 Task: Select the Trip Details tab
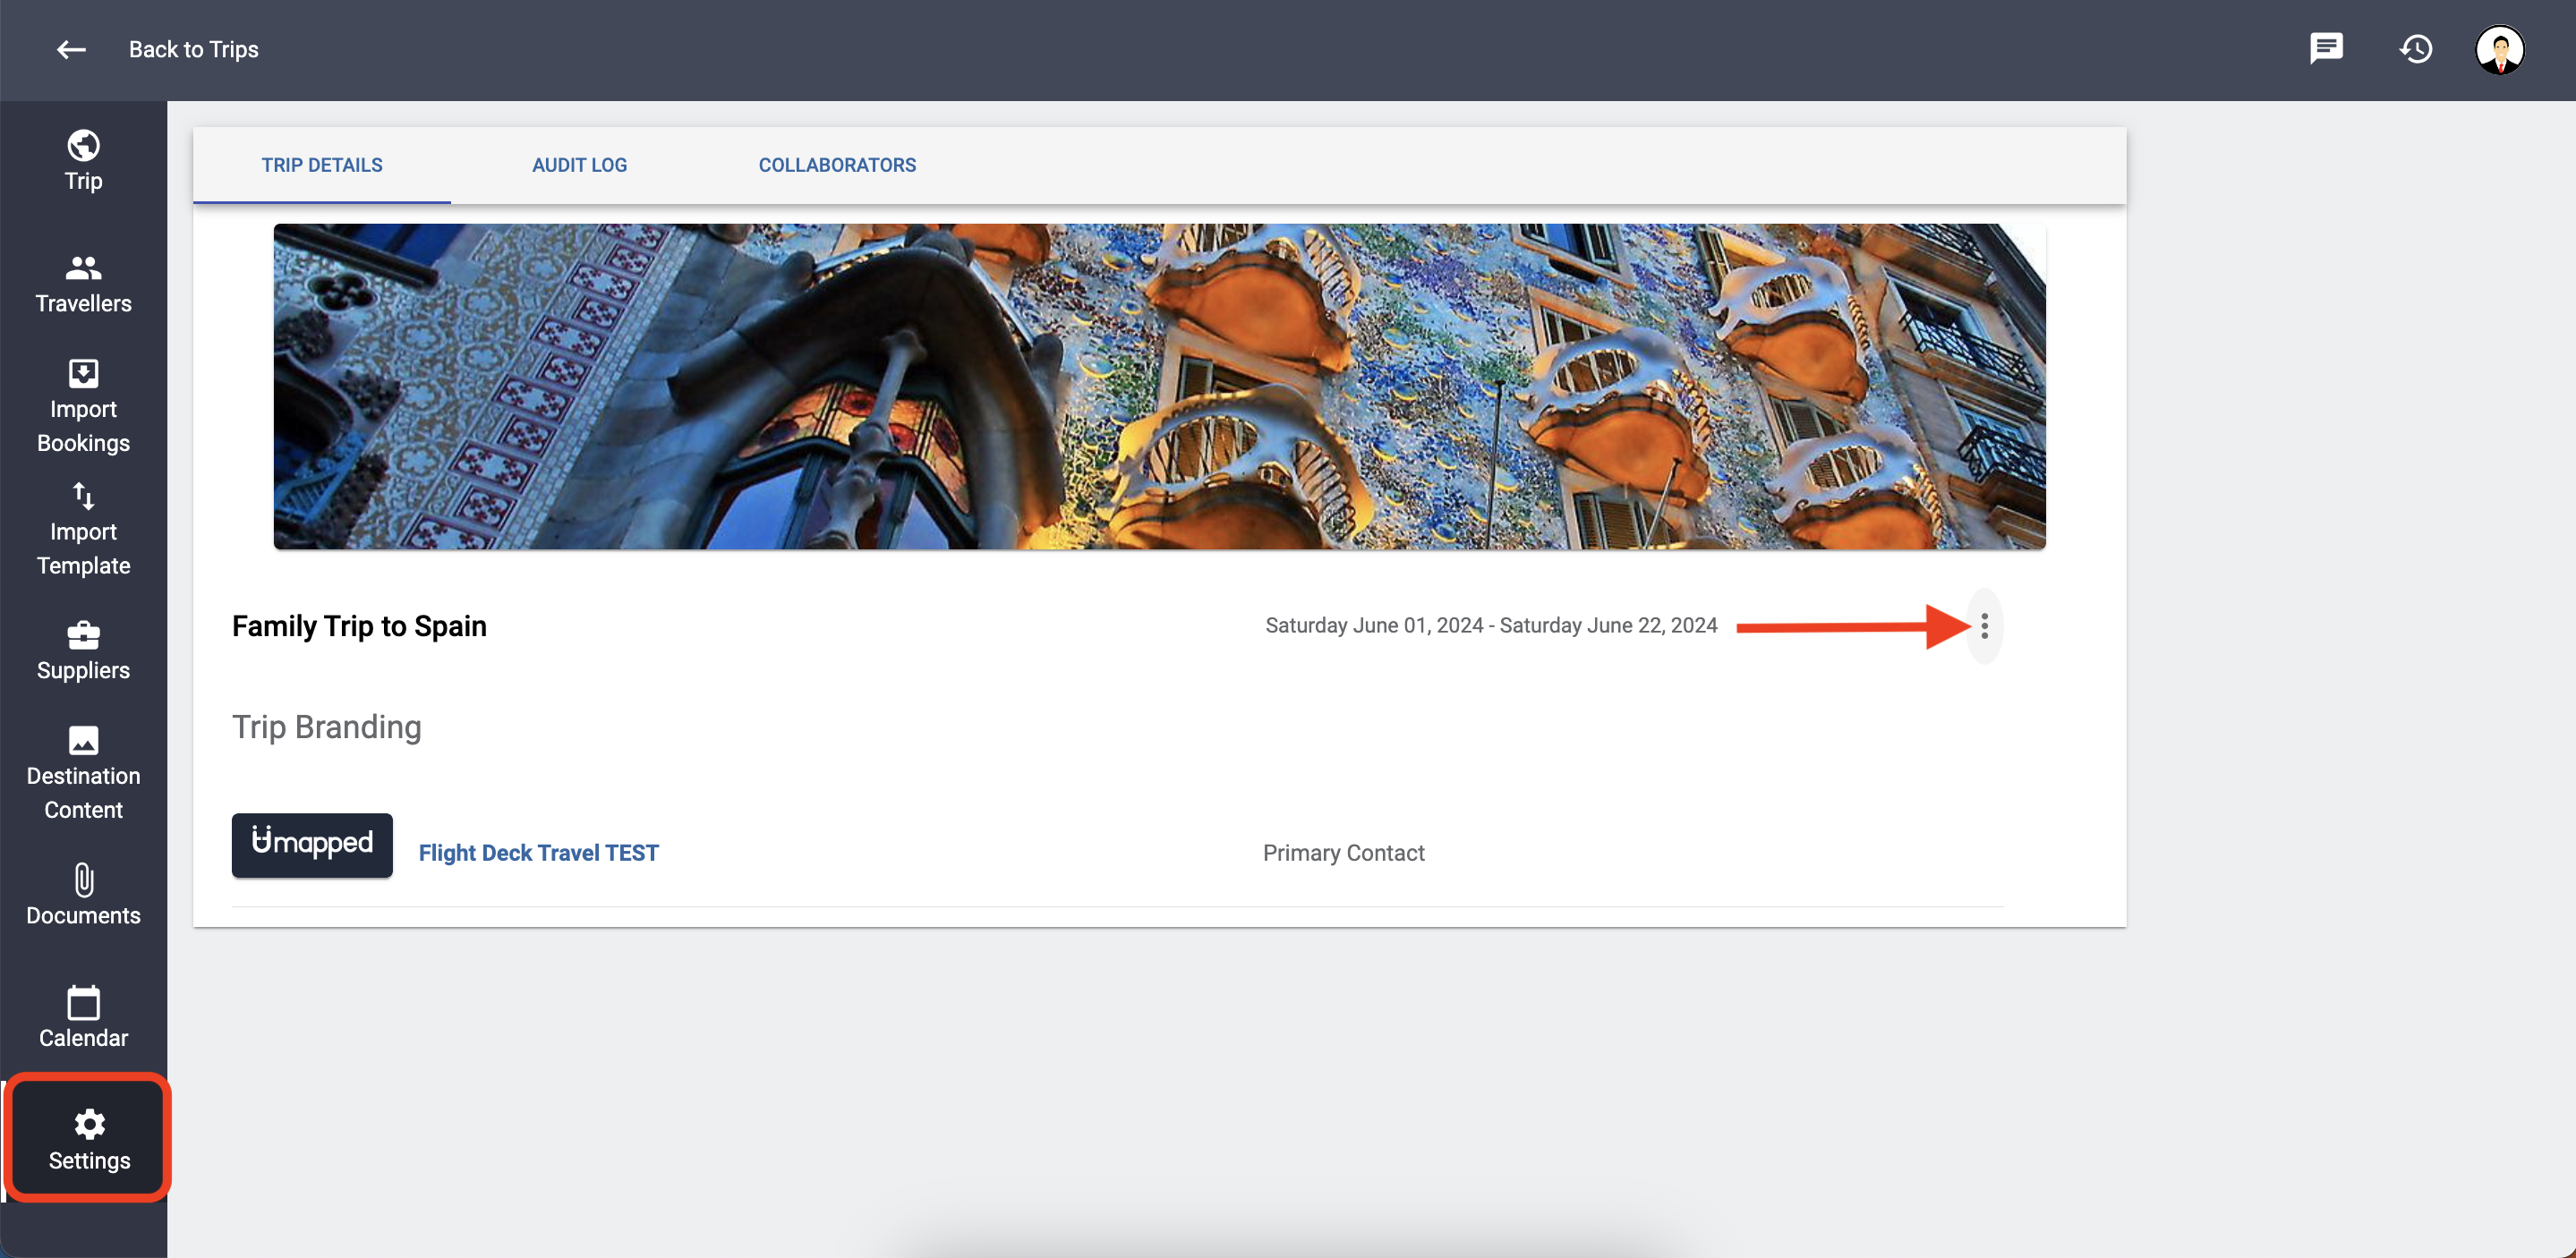(322, 165)
